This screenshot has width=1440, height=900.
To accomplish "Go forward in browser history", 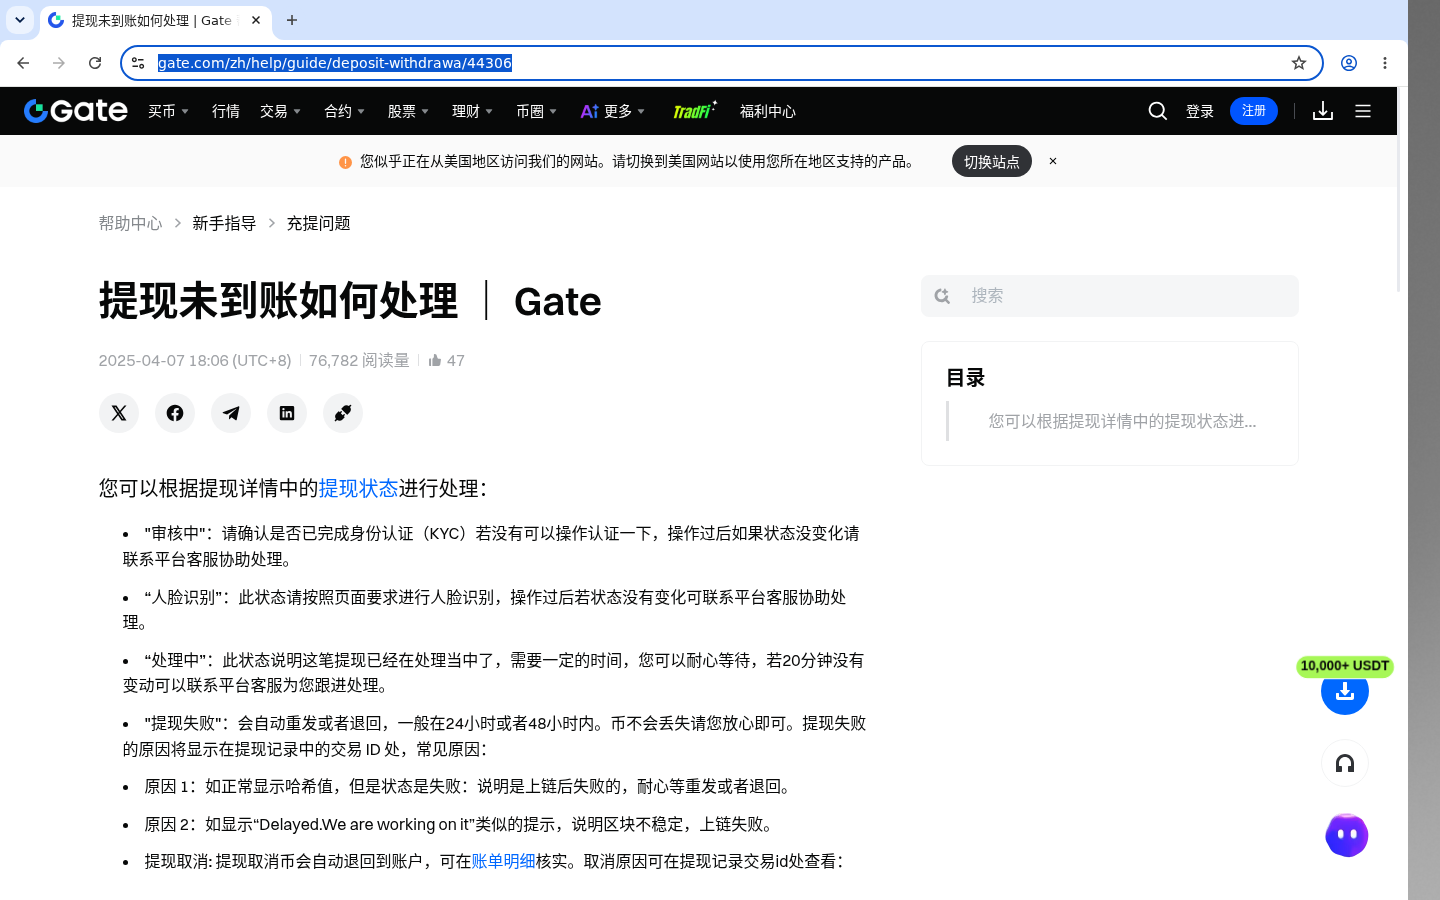I will click(x=59, y=63).
